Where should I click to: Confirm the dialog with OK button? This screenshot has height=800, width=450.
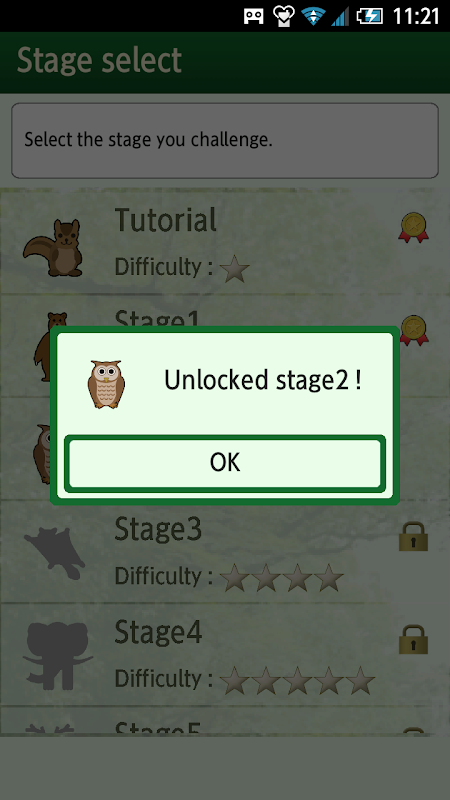coord(225,463)
